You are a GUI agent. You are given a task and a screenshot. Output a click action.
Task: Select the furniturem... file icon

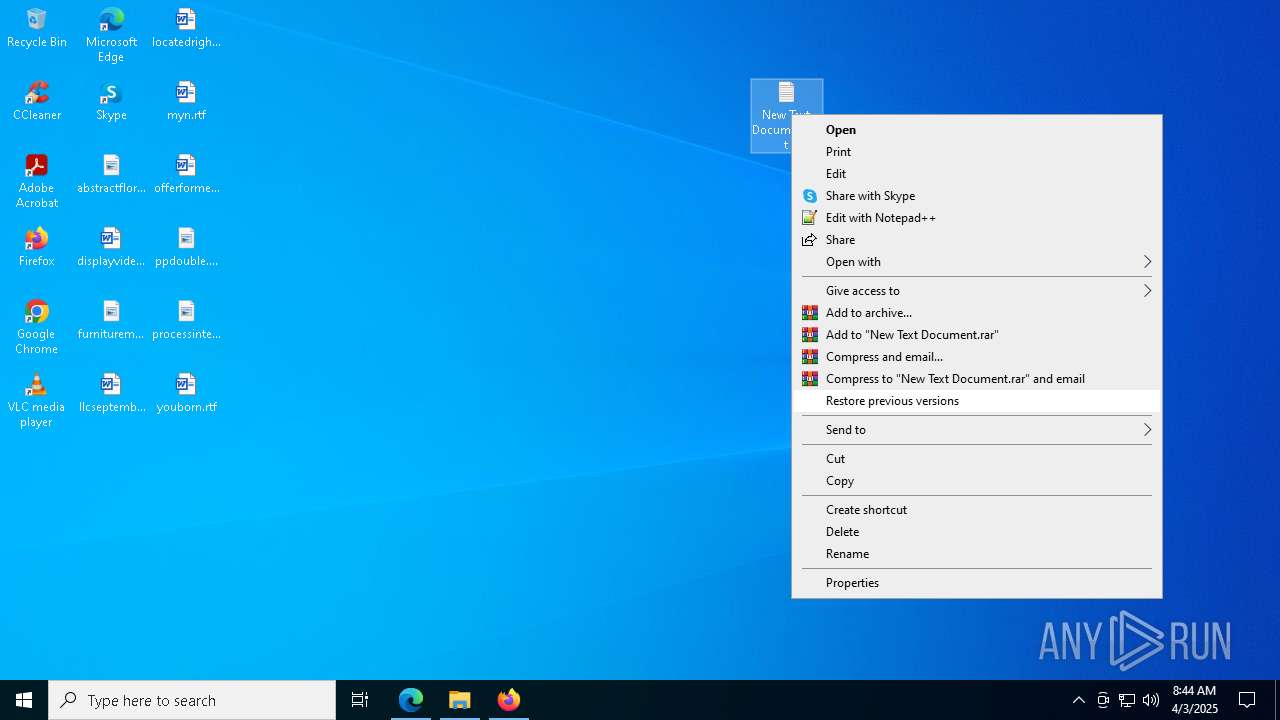111,320
